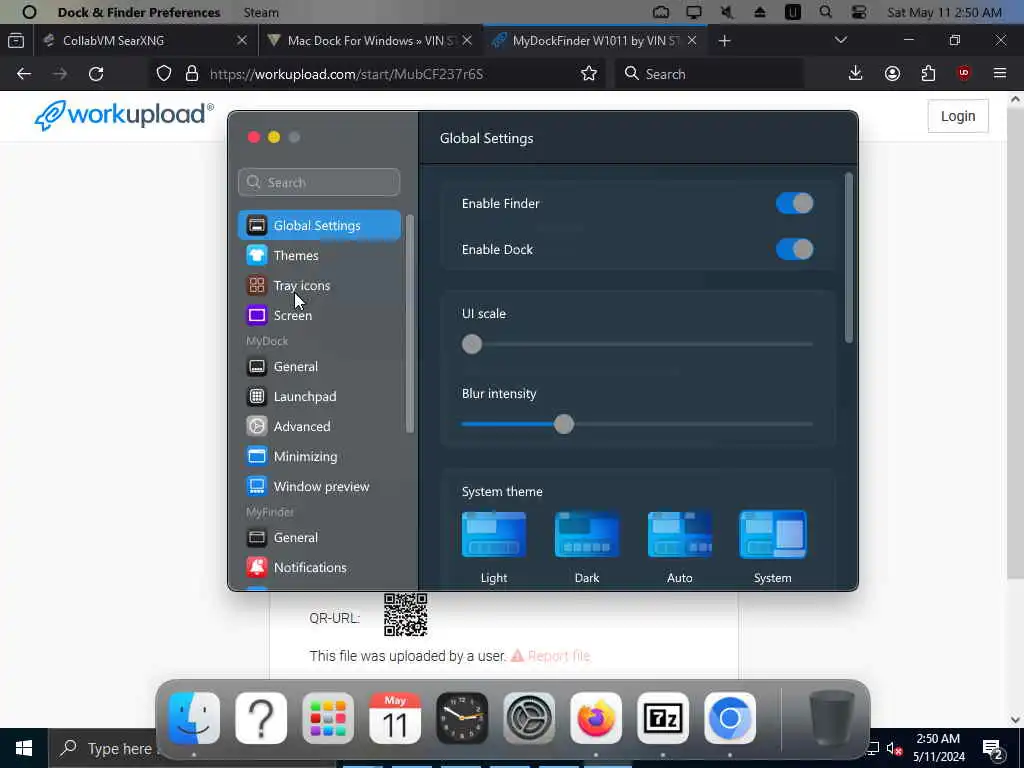Image resolution: width=1024 pixels, height=768 pixels.
Task: Click the preferences Search field
Action: click(x=319, y=182)
